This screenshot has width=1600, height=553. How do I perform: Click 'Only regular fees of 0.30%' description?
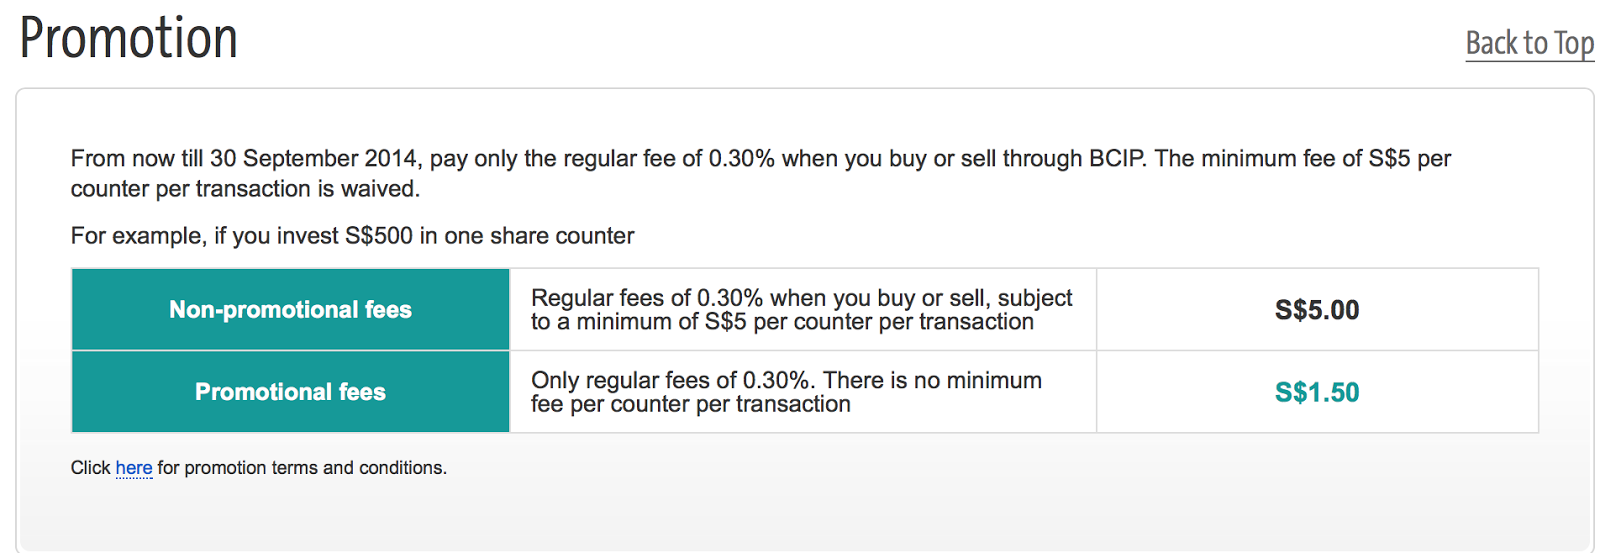click(671, 380)
